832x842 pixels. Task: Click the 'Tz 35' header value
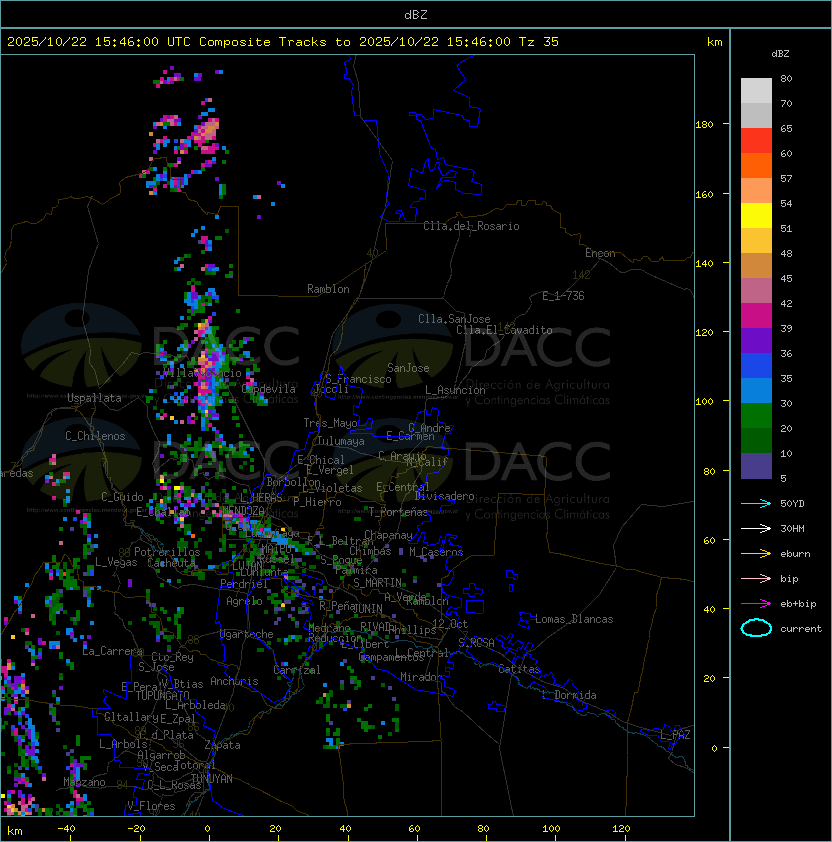539,42
